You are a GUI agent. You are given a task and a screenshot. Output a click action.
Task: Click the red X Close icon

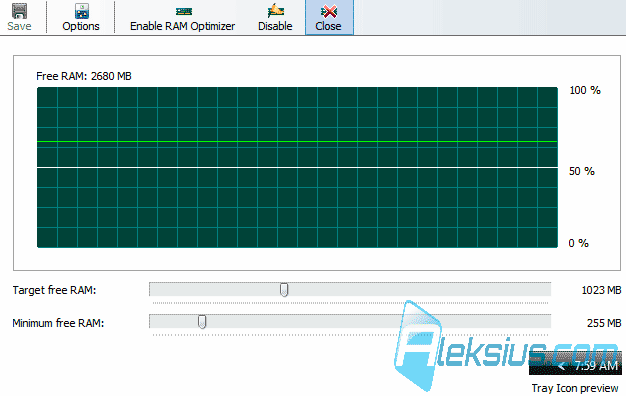[x=329, y=11]
